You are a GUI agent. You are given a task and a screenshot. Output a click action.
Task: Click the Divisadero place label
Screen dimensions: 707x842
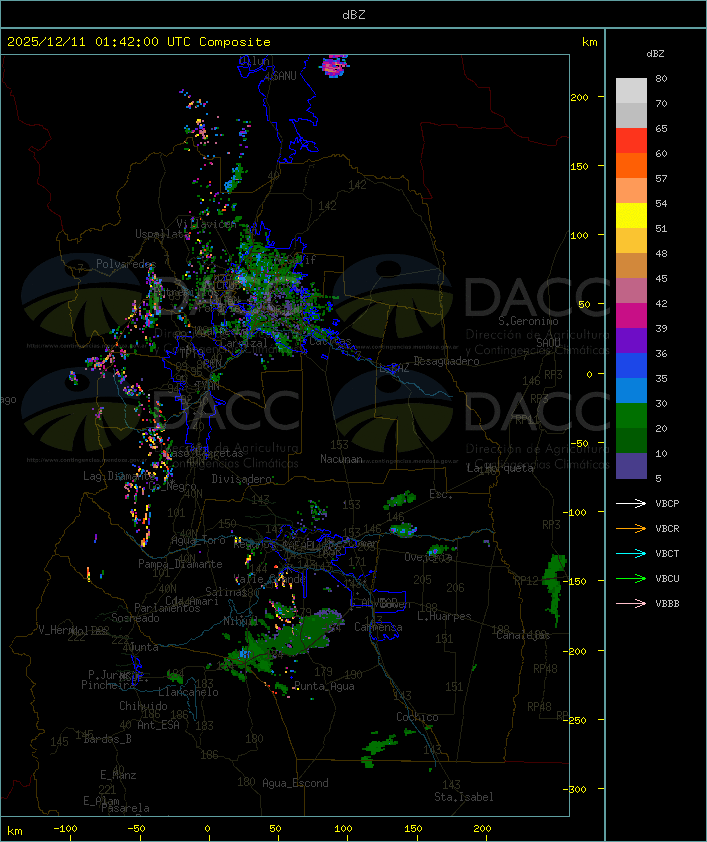(242, 478)
